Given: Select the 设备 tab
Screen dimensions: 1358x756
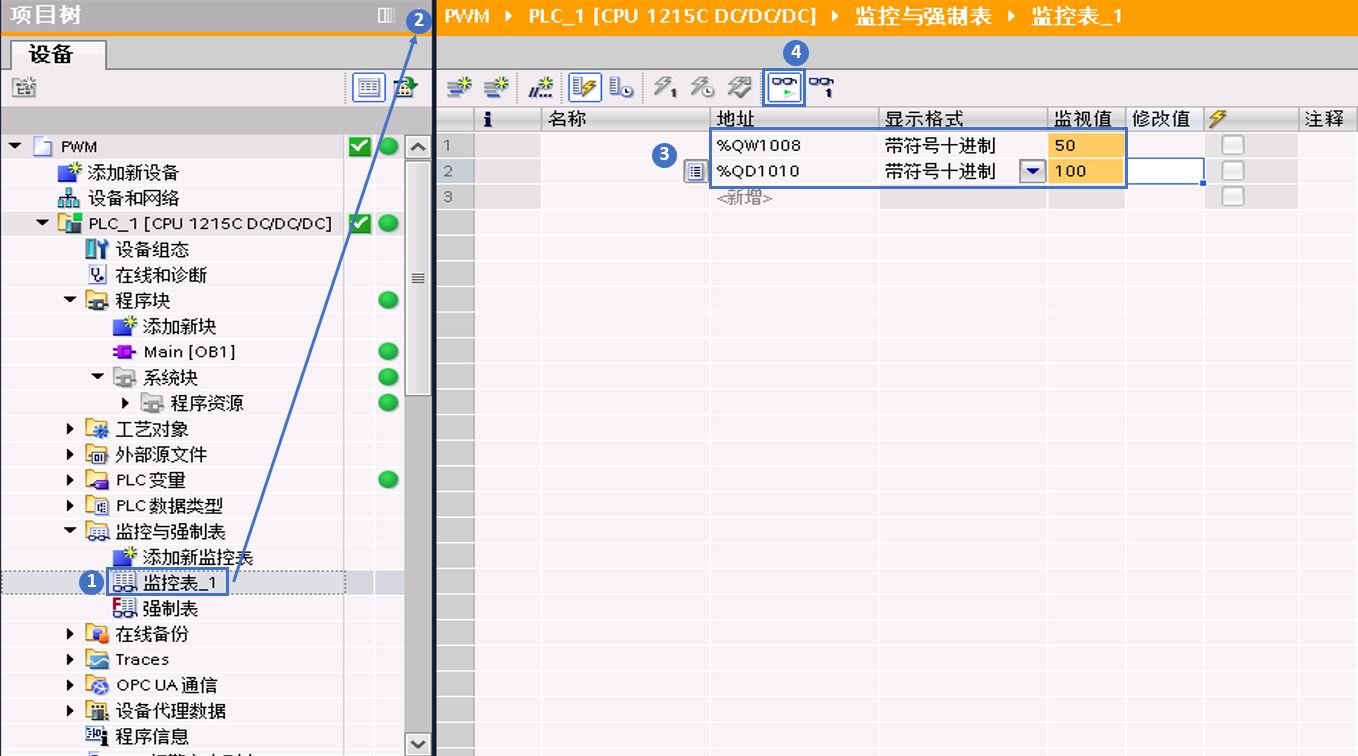Looking at the screenshot, I should click(x=52, y=54).
